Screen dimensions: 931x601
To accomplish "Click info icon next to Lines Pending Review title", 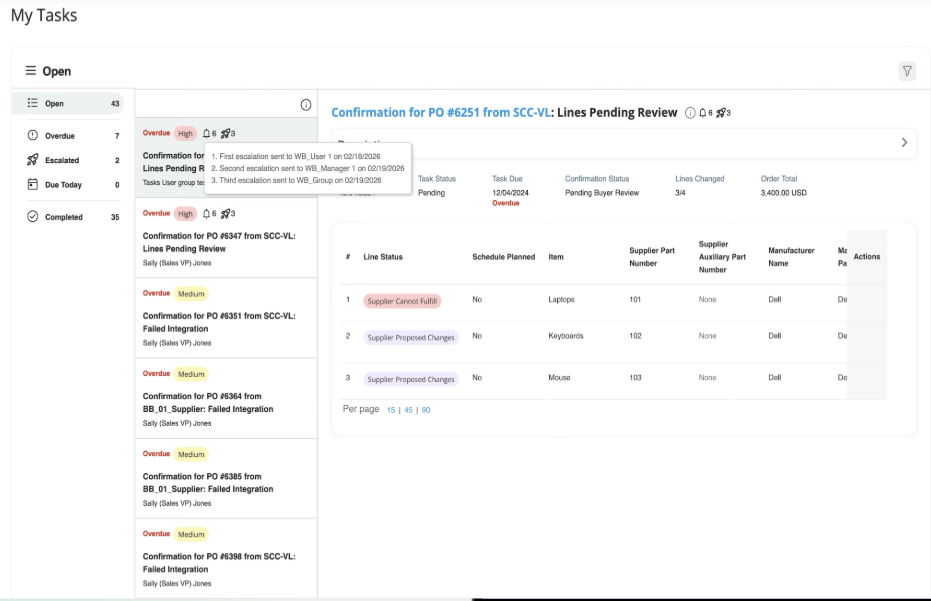I will [x=690, y=113].
